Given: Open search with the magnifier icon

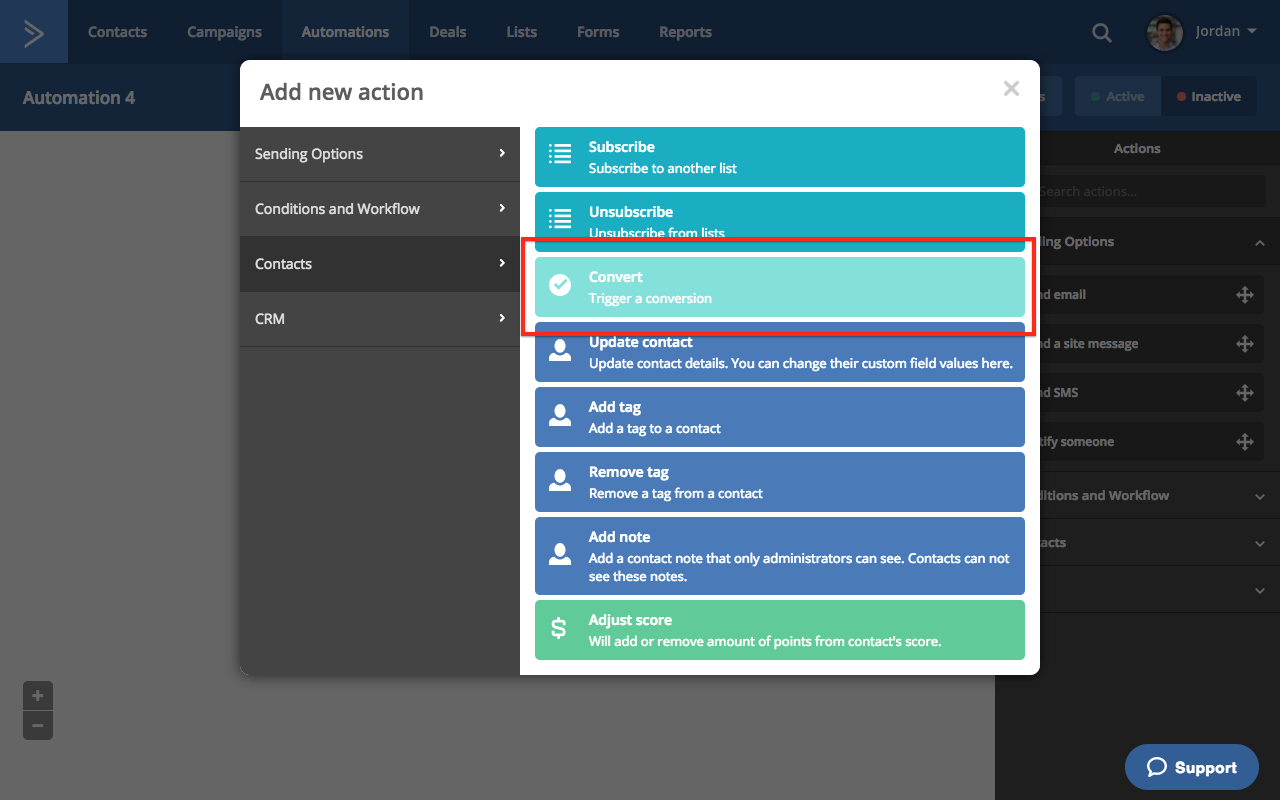Looking at the screenshot, I should [x=1101, y=32].
